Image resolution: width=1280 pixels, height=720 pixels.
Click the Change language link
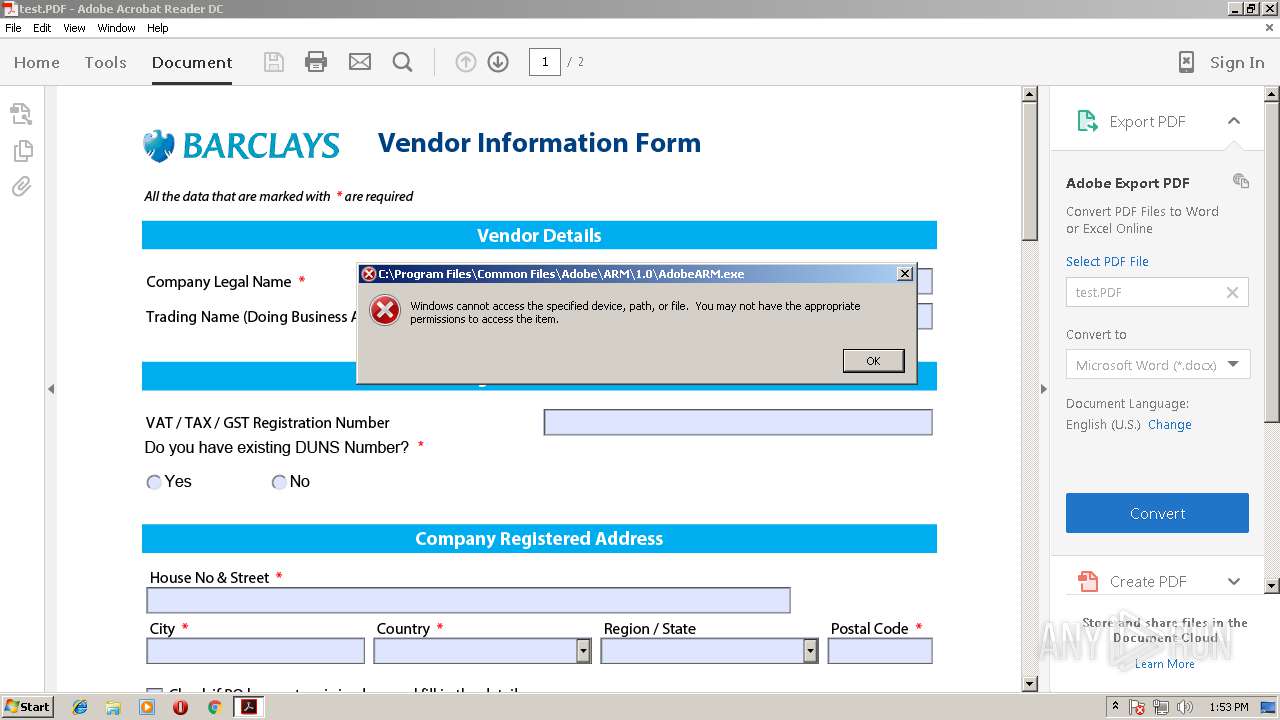tap(1169, 424)
